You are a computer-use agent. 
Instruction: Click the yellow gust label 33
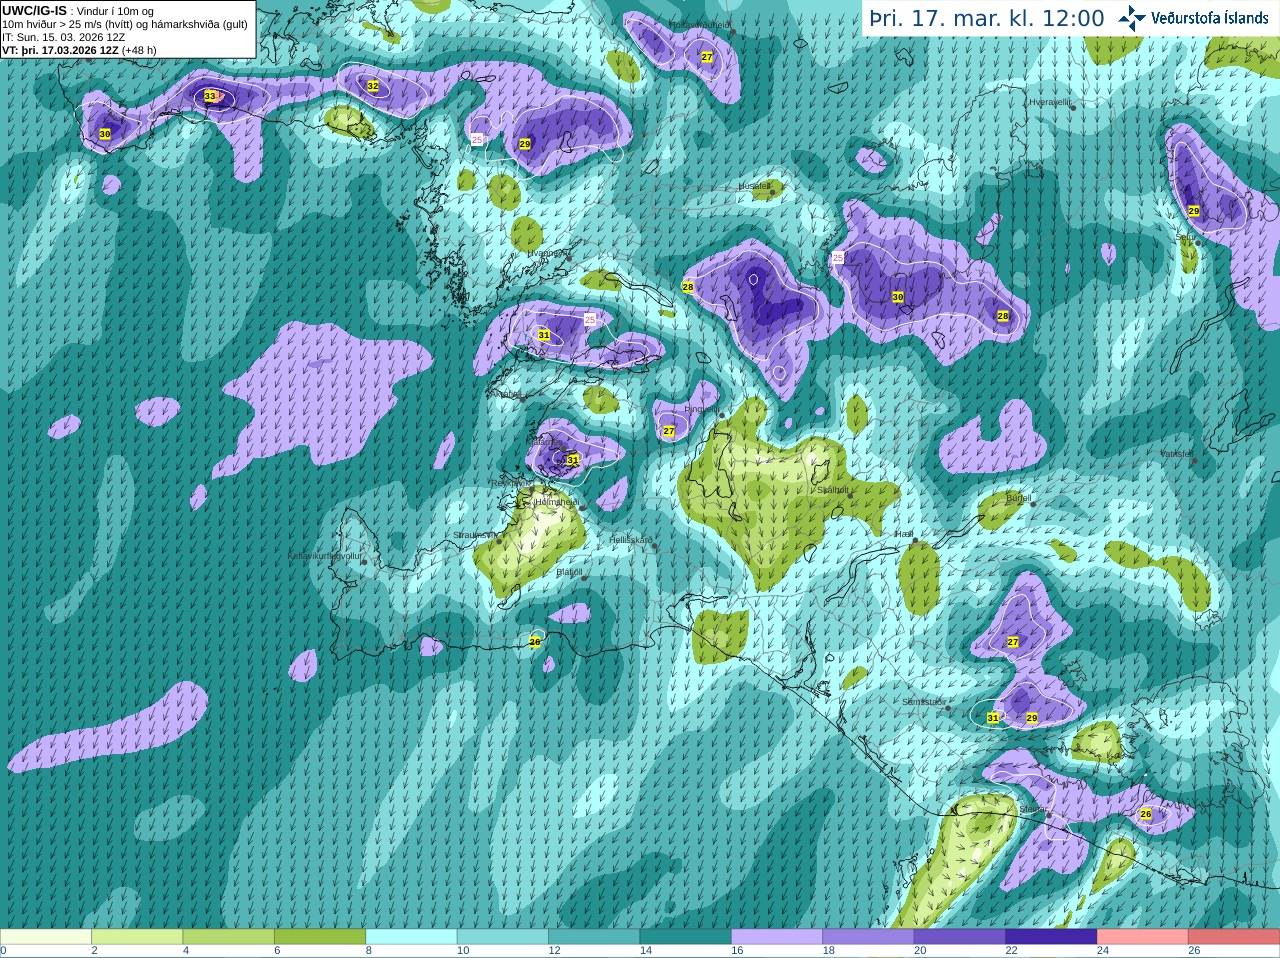(x=210, y=96)
